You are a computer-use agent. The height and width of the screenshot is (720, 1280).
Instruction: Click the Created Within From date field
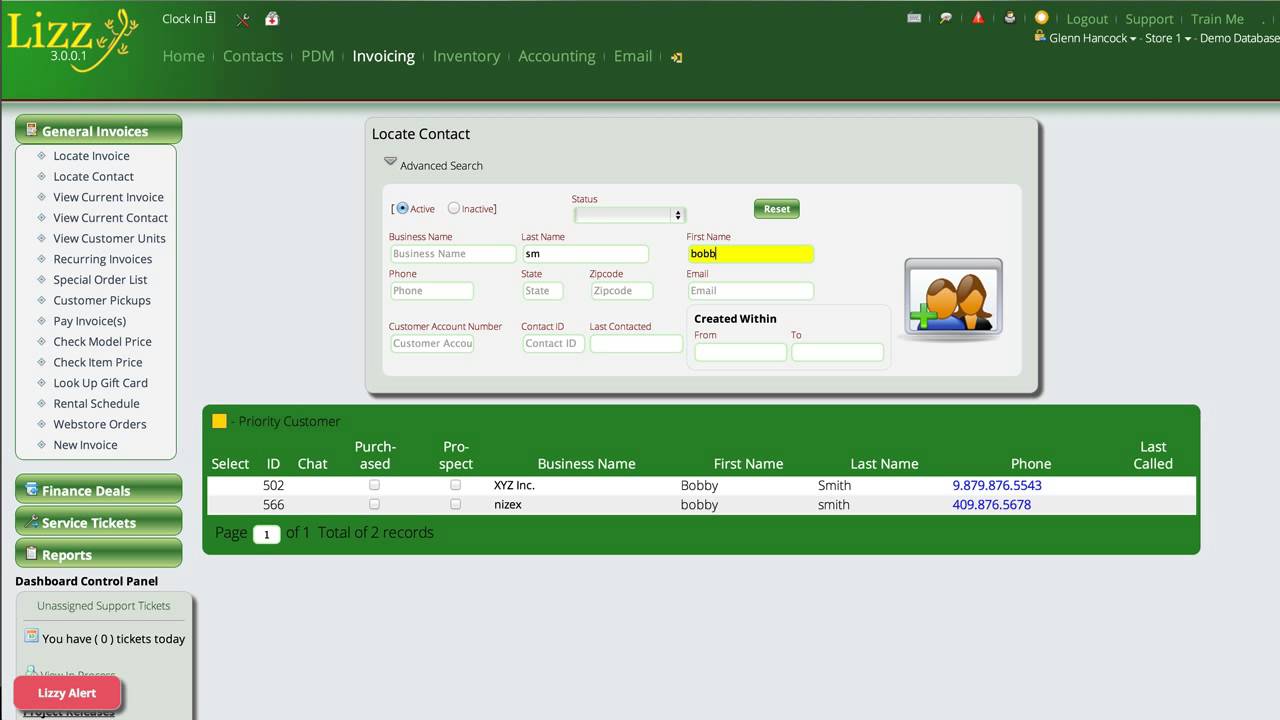740,352
